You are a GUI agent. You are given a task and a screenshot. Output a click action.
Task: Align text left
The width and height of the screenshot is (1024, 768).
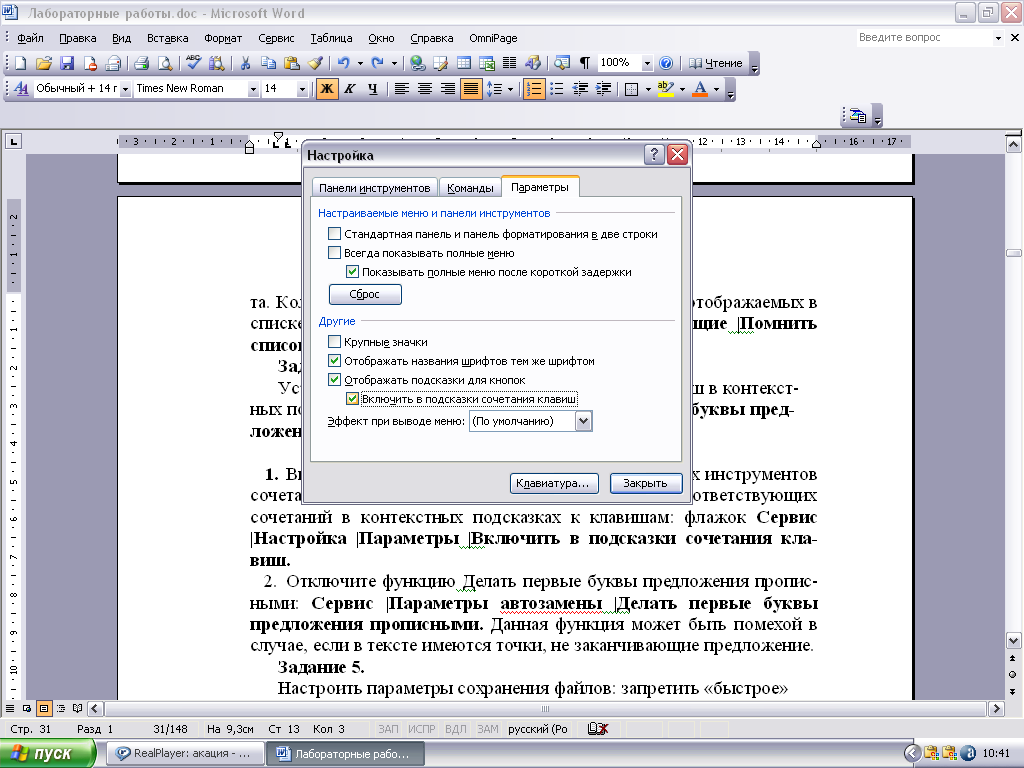tap(402, 89)
